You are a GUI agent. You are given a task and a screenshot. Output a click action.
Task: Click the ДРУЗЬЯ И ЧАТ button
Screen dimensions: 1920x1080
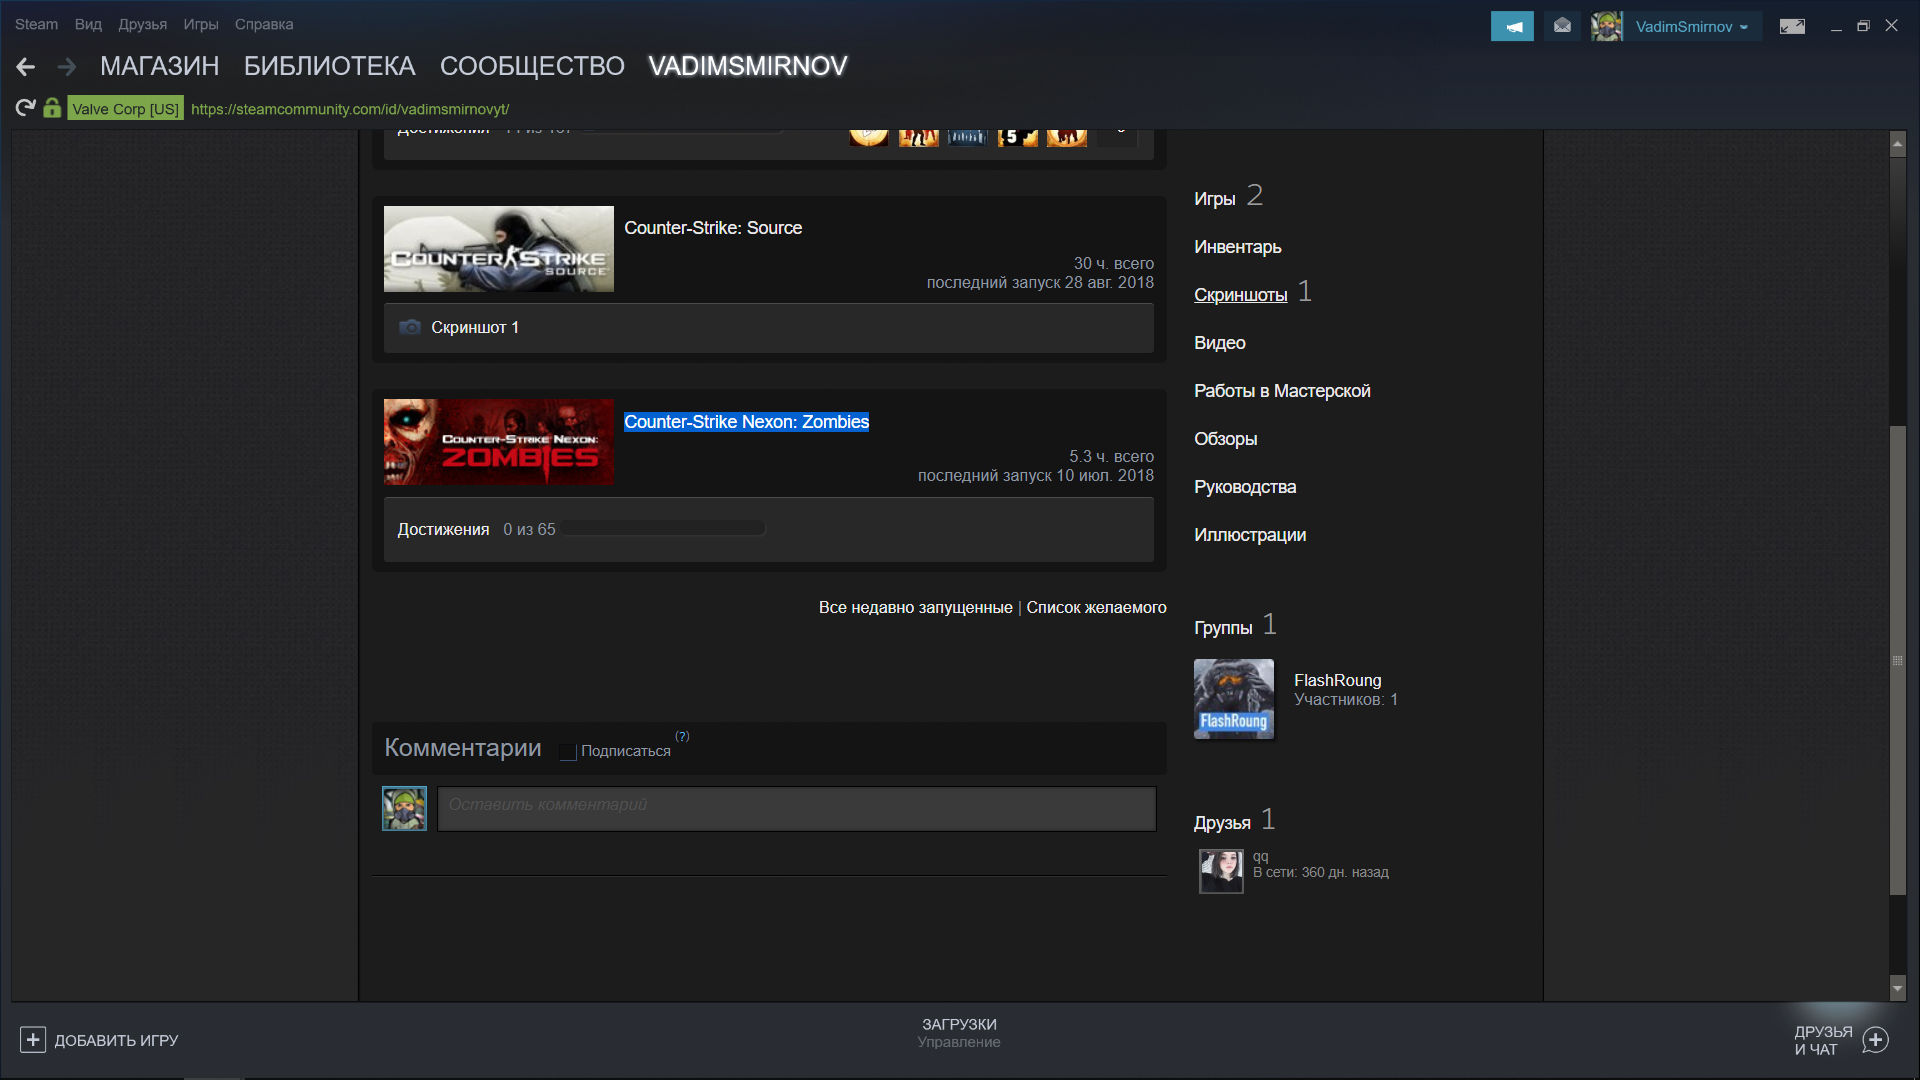click(1823, 1040)
